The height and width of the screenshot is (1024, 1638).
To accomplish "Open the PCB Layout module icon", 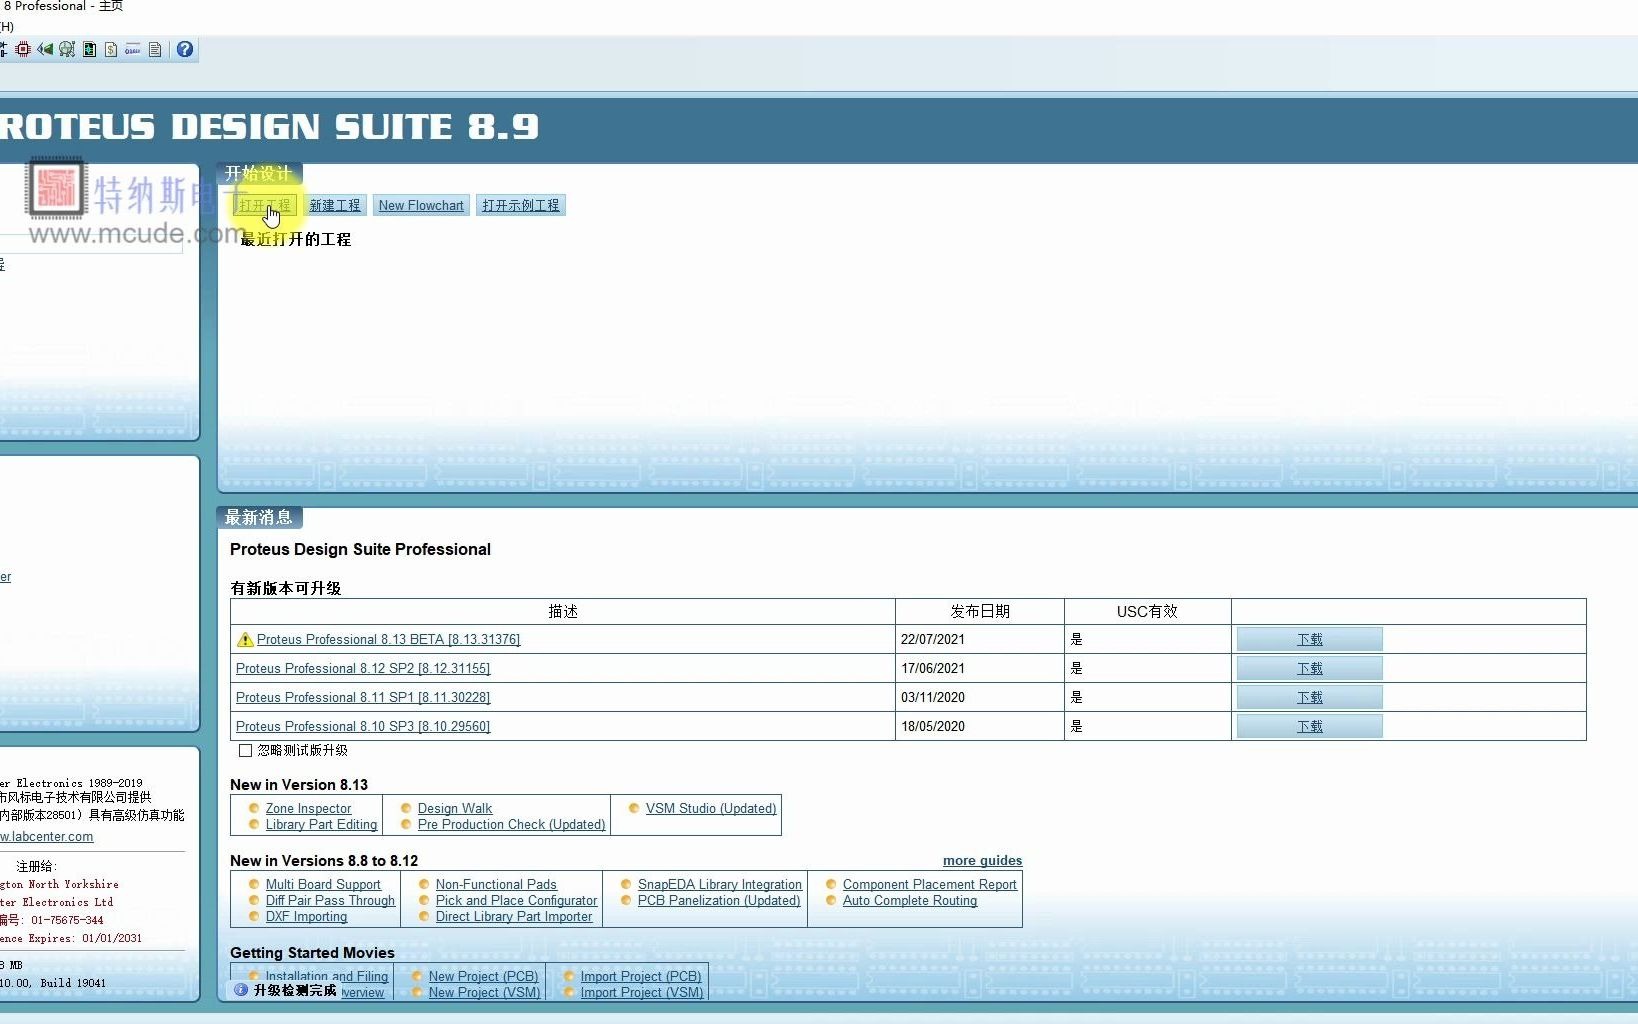I will click(x=23, y=49).
